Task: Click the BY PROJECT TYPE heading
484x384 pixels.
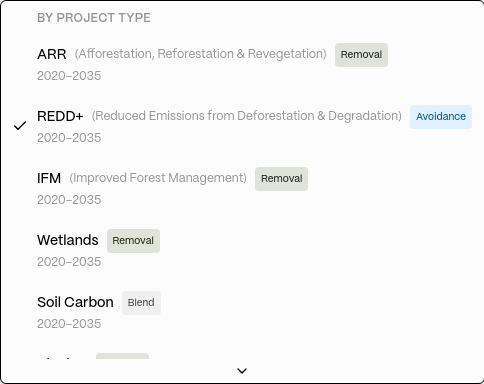Action: click(94, 18)
